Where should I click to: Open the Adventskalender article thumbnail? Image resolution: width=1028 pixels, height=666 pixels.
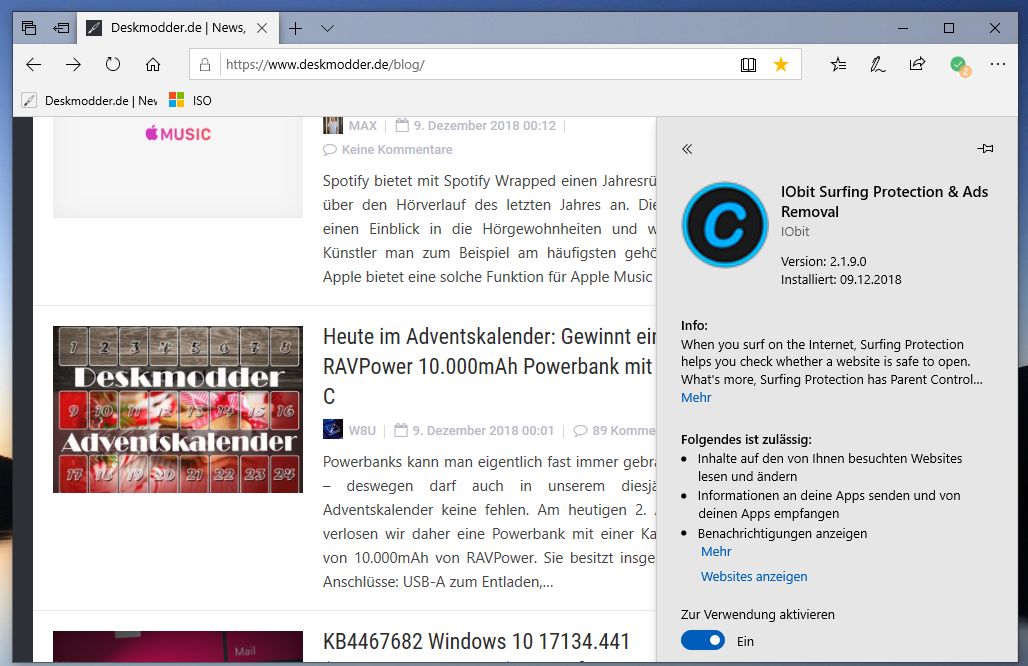click(x=178, y=410)
